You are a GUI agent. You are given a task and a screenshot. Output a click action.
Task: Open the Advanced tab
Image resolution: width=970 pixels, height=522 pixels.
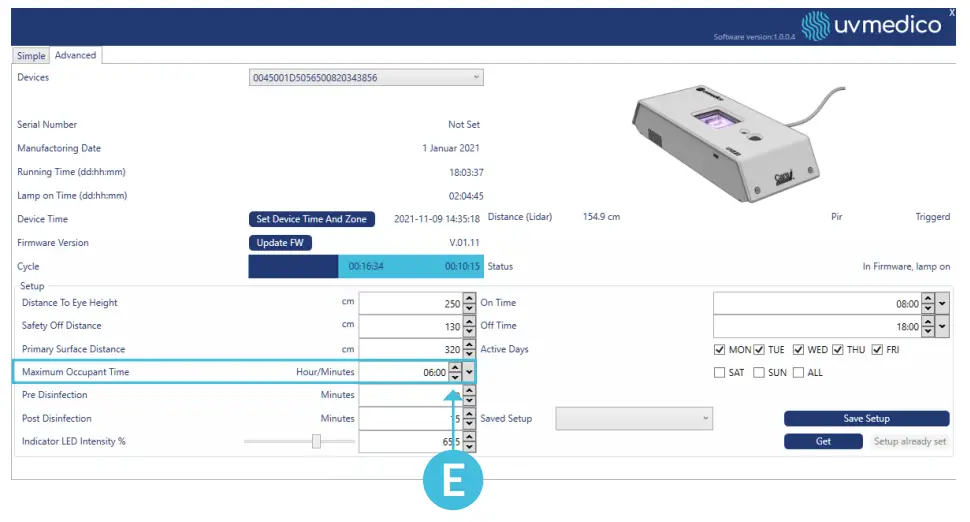(75, 55)
